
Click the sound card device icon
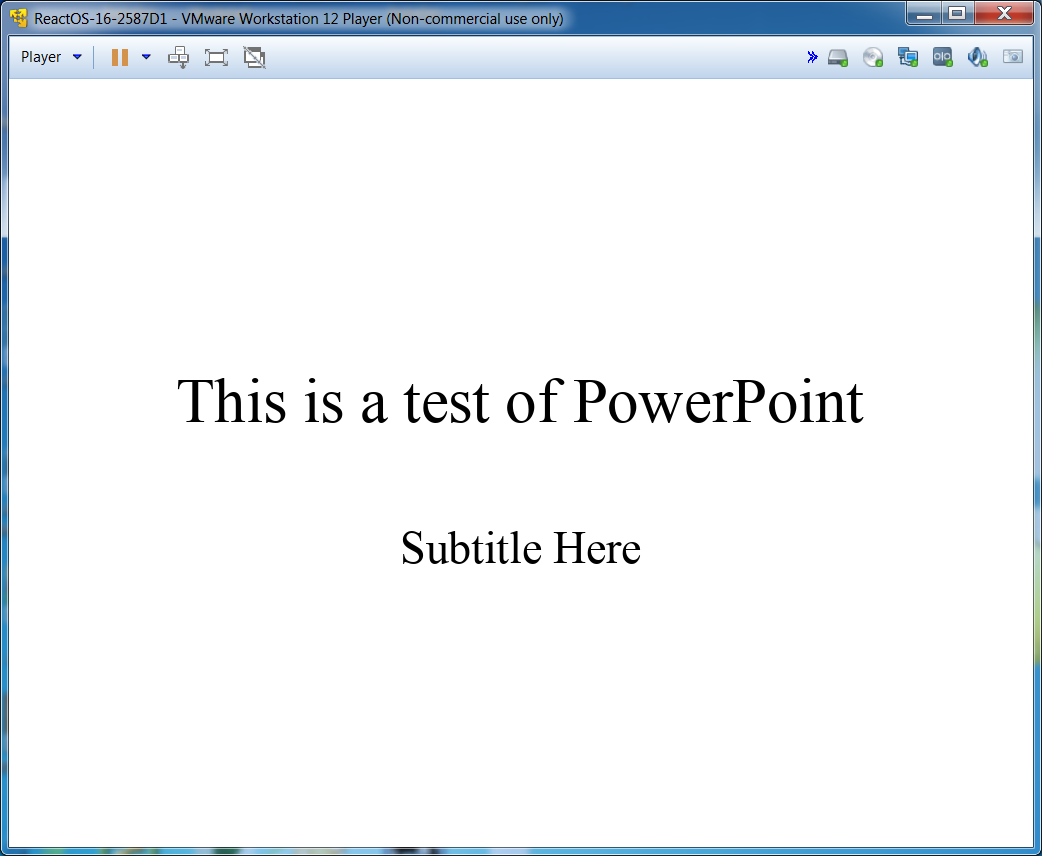(x=978, y=57)
